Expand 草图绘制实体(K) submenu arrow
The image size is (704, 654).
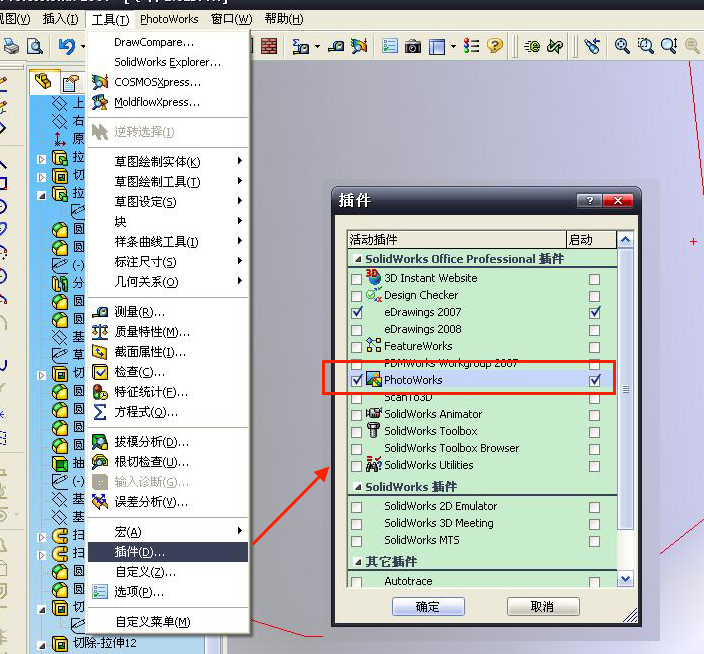click(240, 161)
